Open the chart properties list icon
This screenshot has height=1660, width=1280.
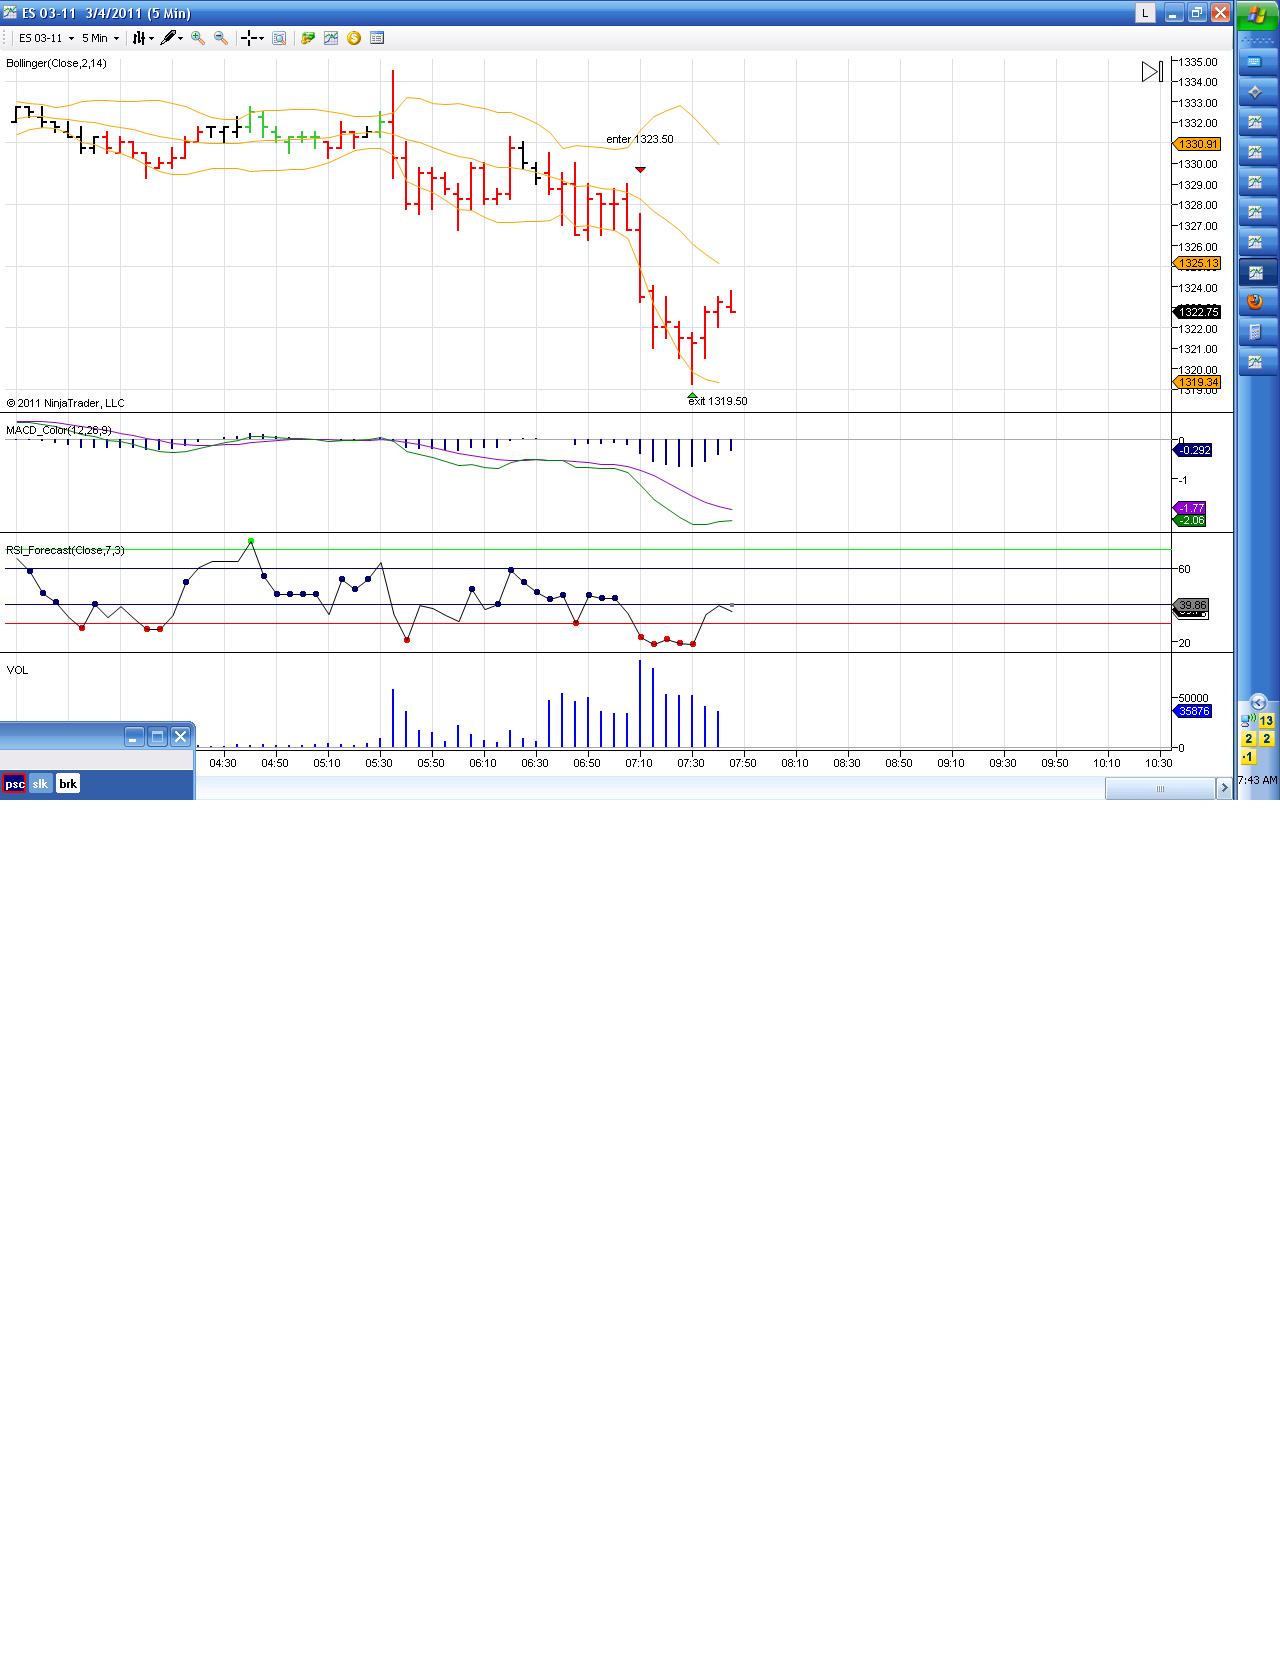pos(377,38)
